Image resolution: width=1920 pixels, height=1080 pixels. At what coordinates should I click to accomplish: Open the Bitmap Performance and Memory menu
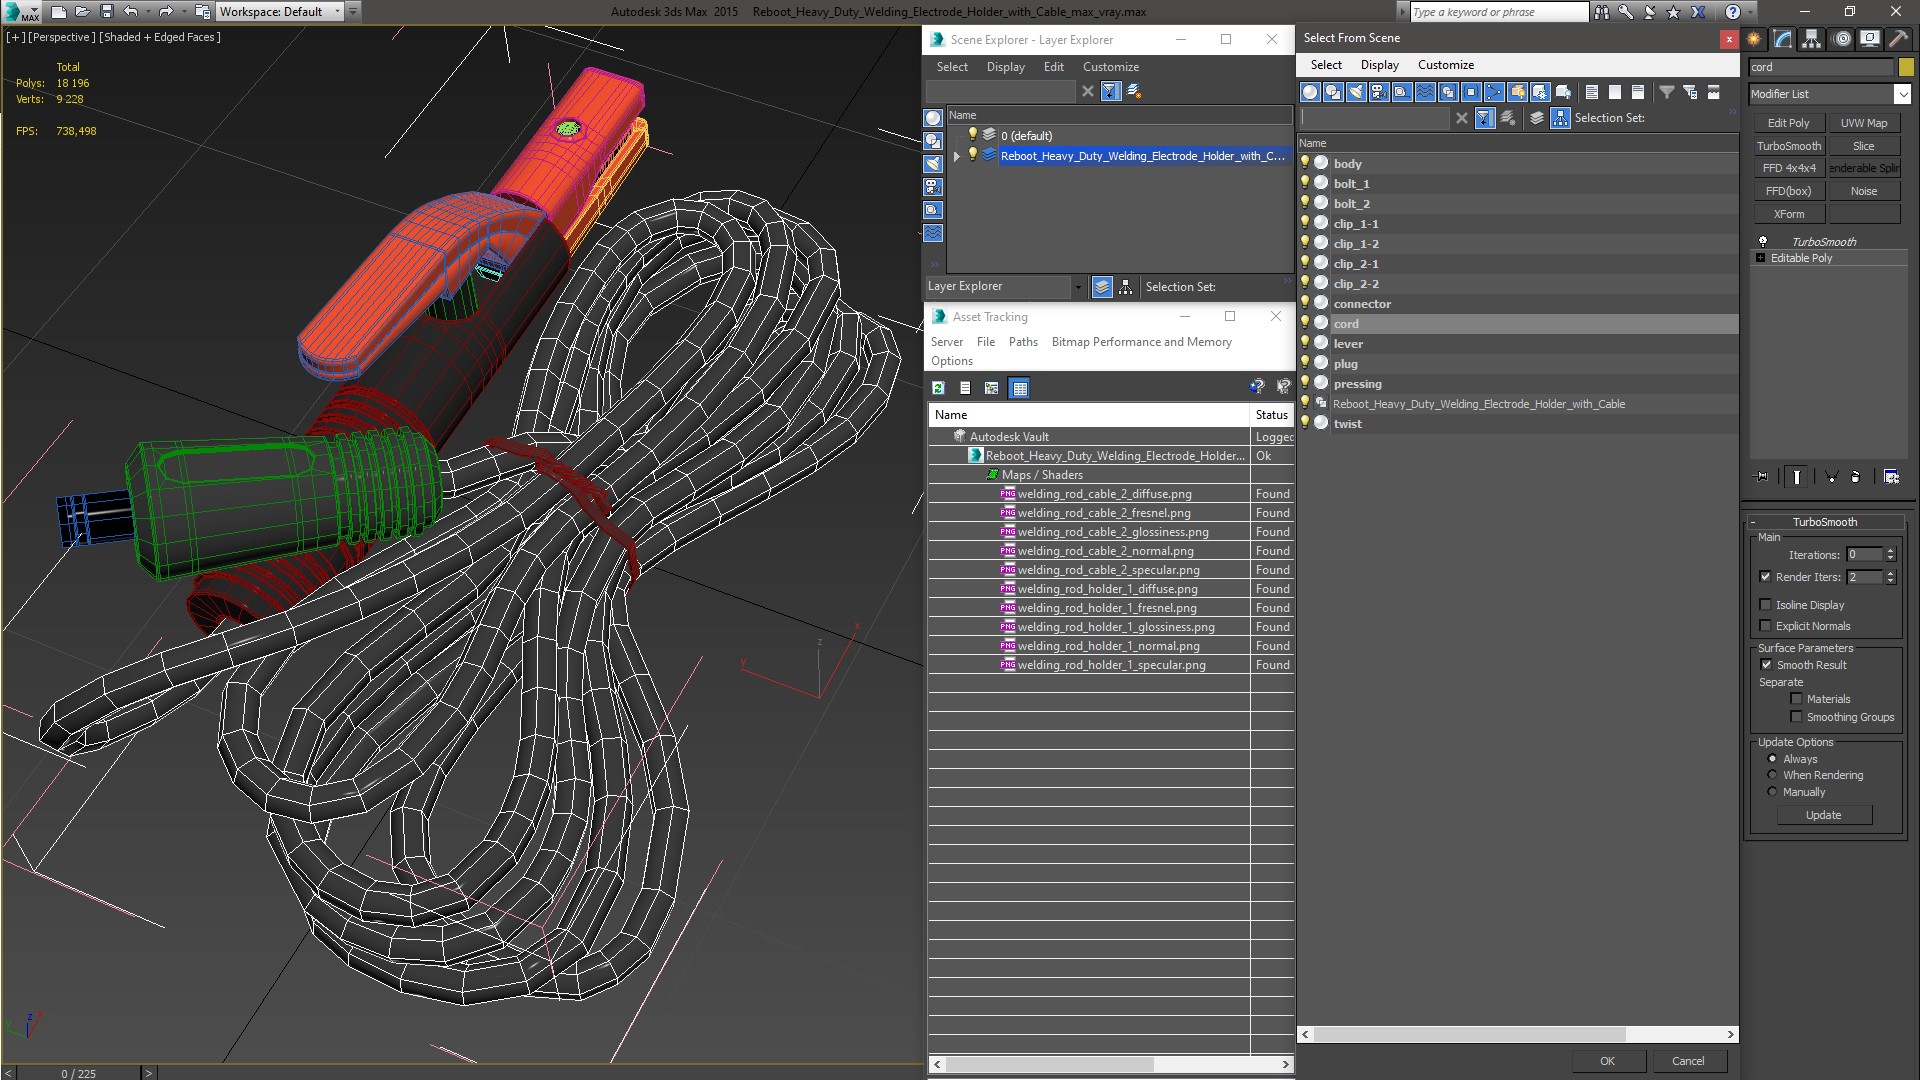(1141, 342)
